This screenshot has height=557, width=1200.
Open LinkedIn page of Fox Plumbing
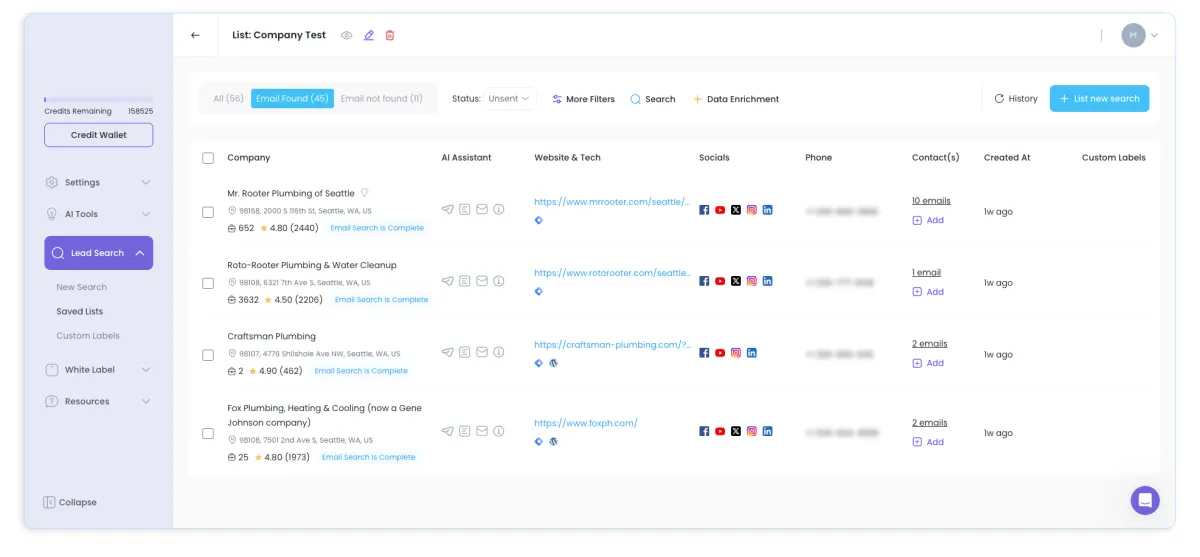768,431
